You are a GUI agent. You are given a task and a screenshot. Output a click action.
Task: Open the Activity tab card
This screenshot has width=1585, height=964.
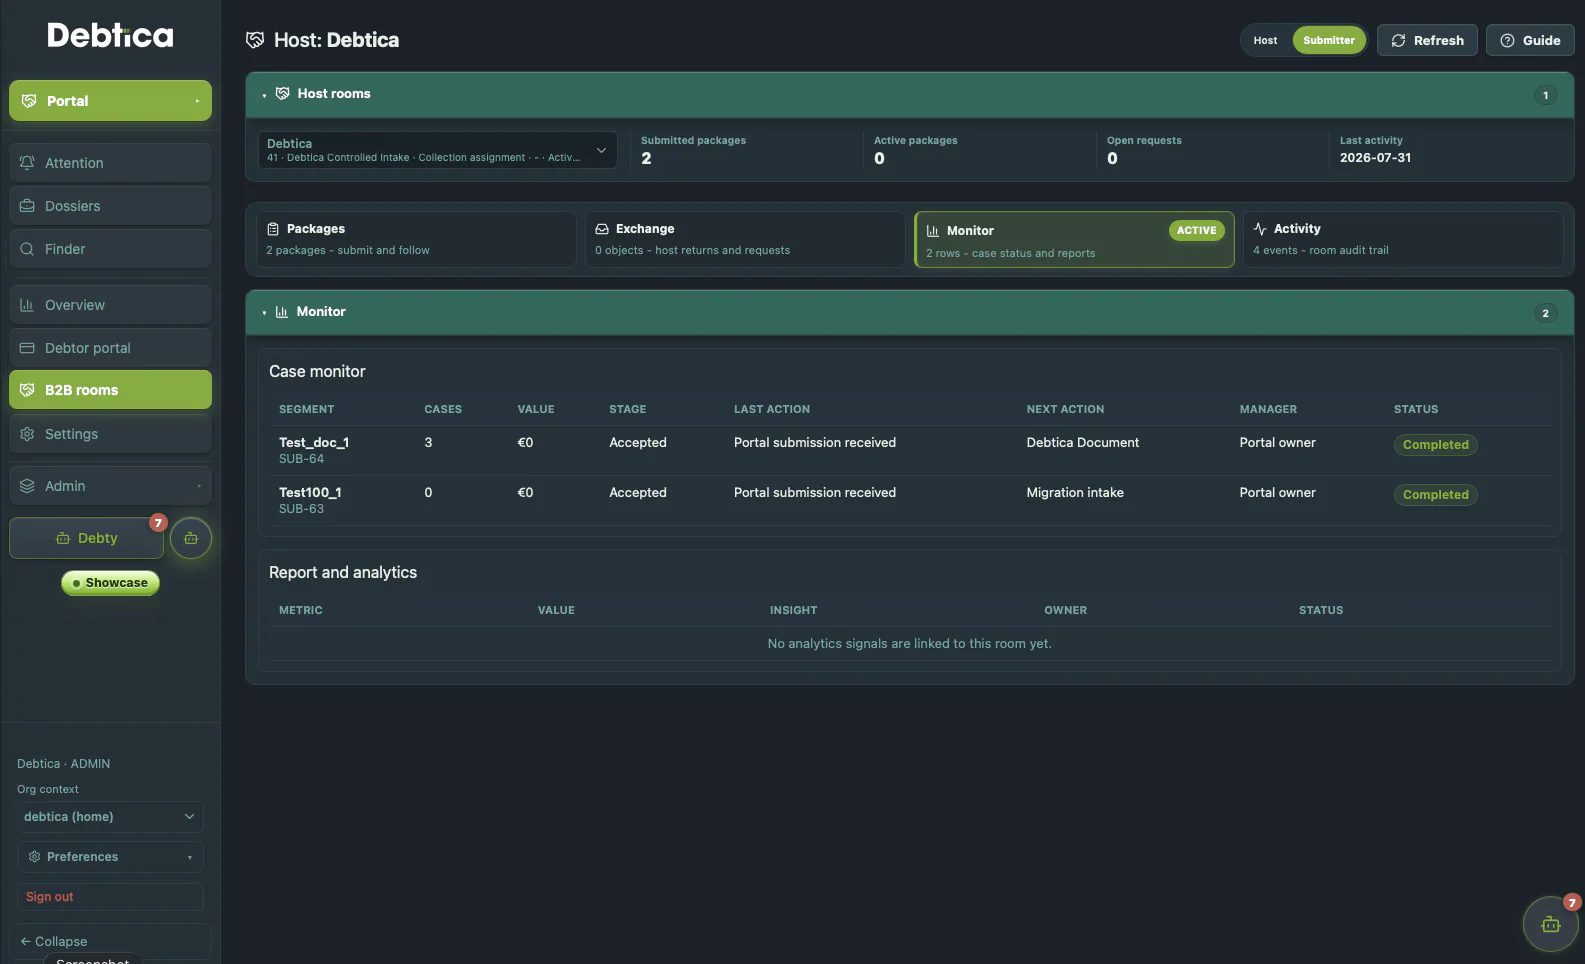(x=1403, y=239)
